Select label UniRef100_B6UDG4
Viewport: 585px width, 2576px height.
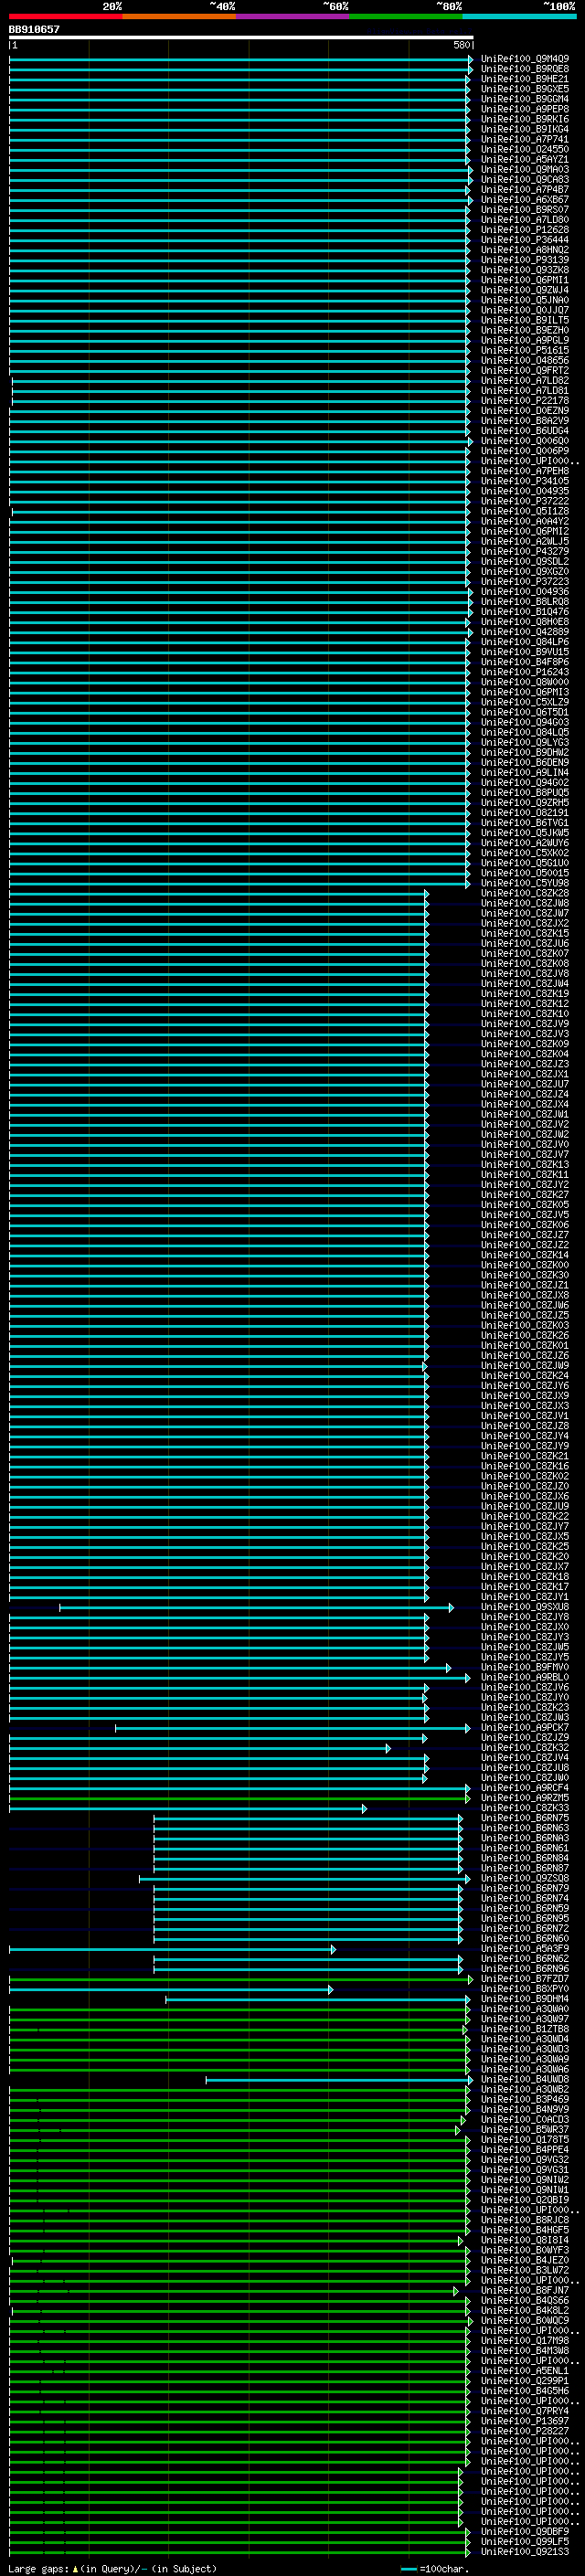pyautogui.click(x=525, y=431)
